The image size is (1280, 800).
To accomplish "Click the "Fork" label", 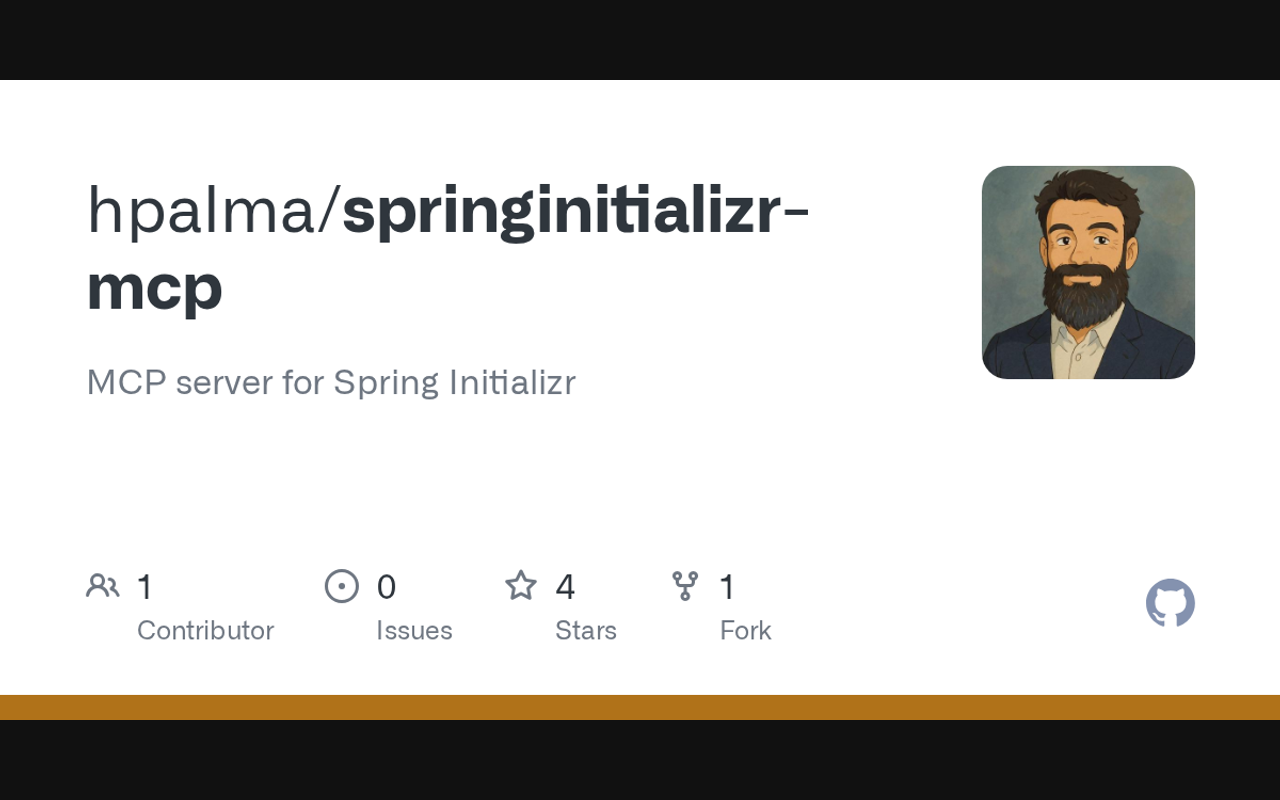I will pos(745,630).
